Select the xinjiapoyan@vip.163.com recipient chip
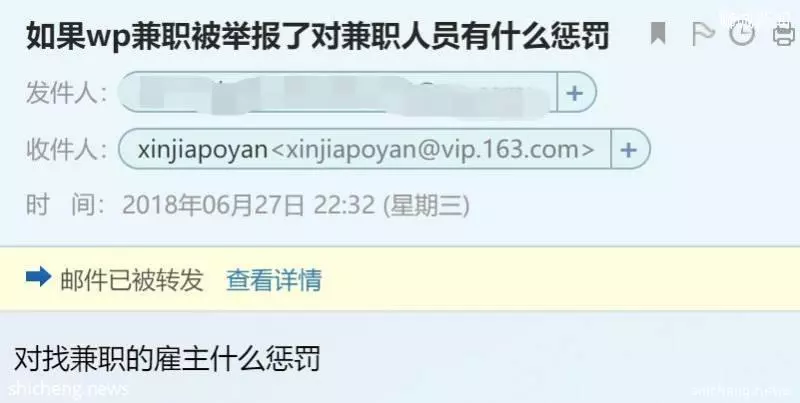Image resolution: width=800 pixels, height=403 pixels. point(365,149)
